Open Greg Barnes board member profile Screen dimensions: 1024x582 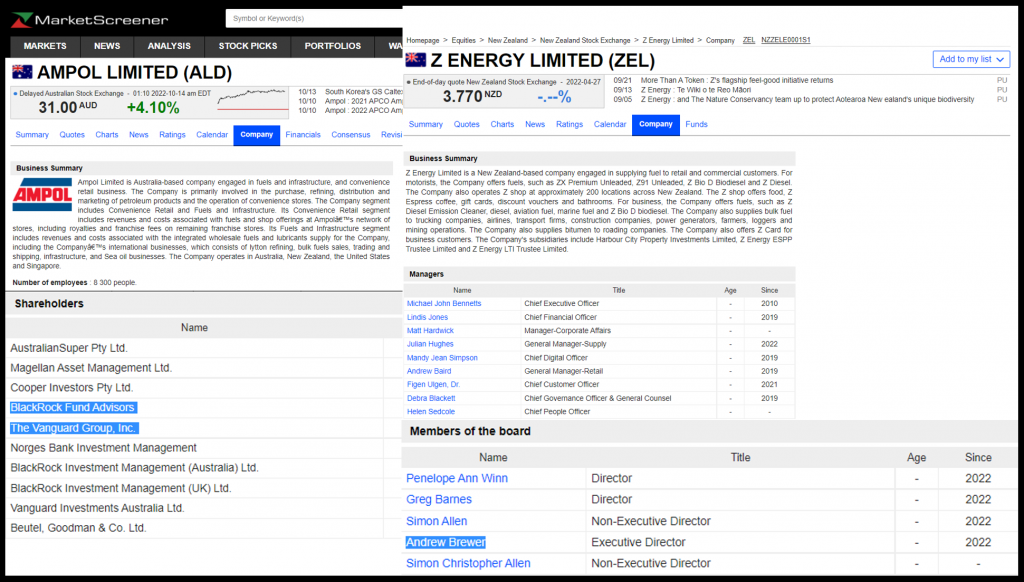pos(439,499)
